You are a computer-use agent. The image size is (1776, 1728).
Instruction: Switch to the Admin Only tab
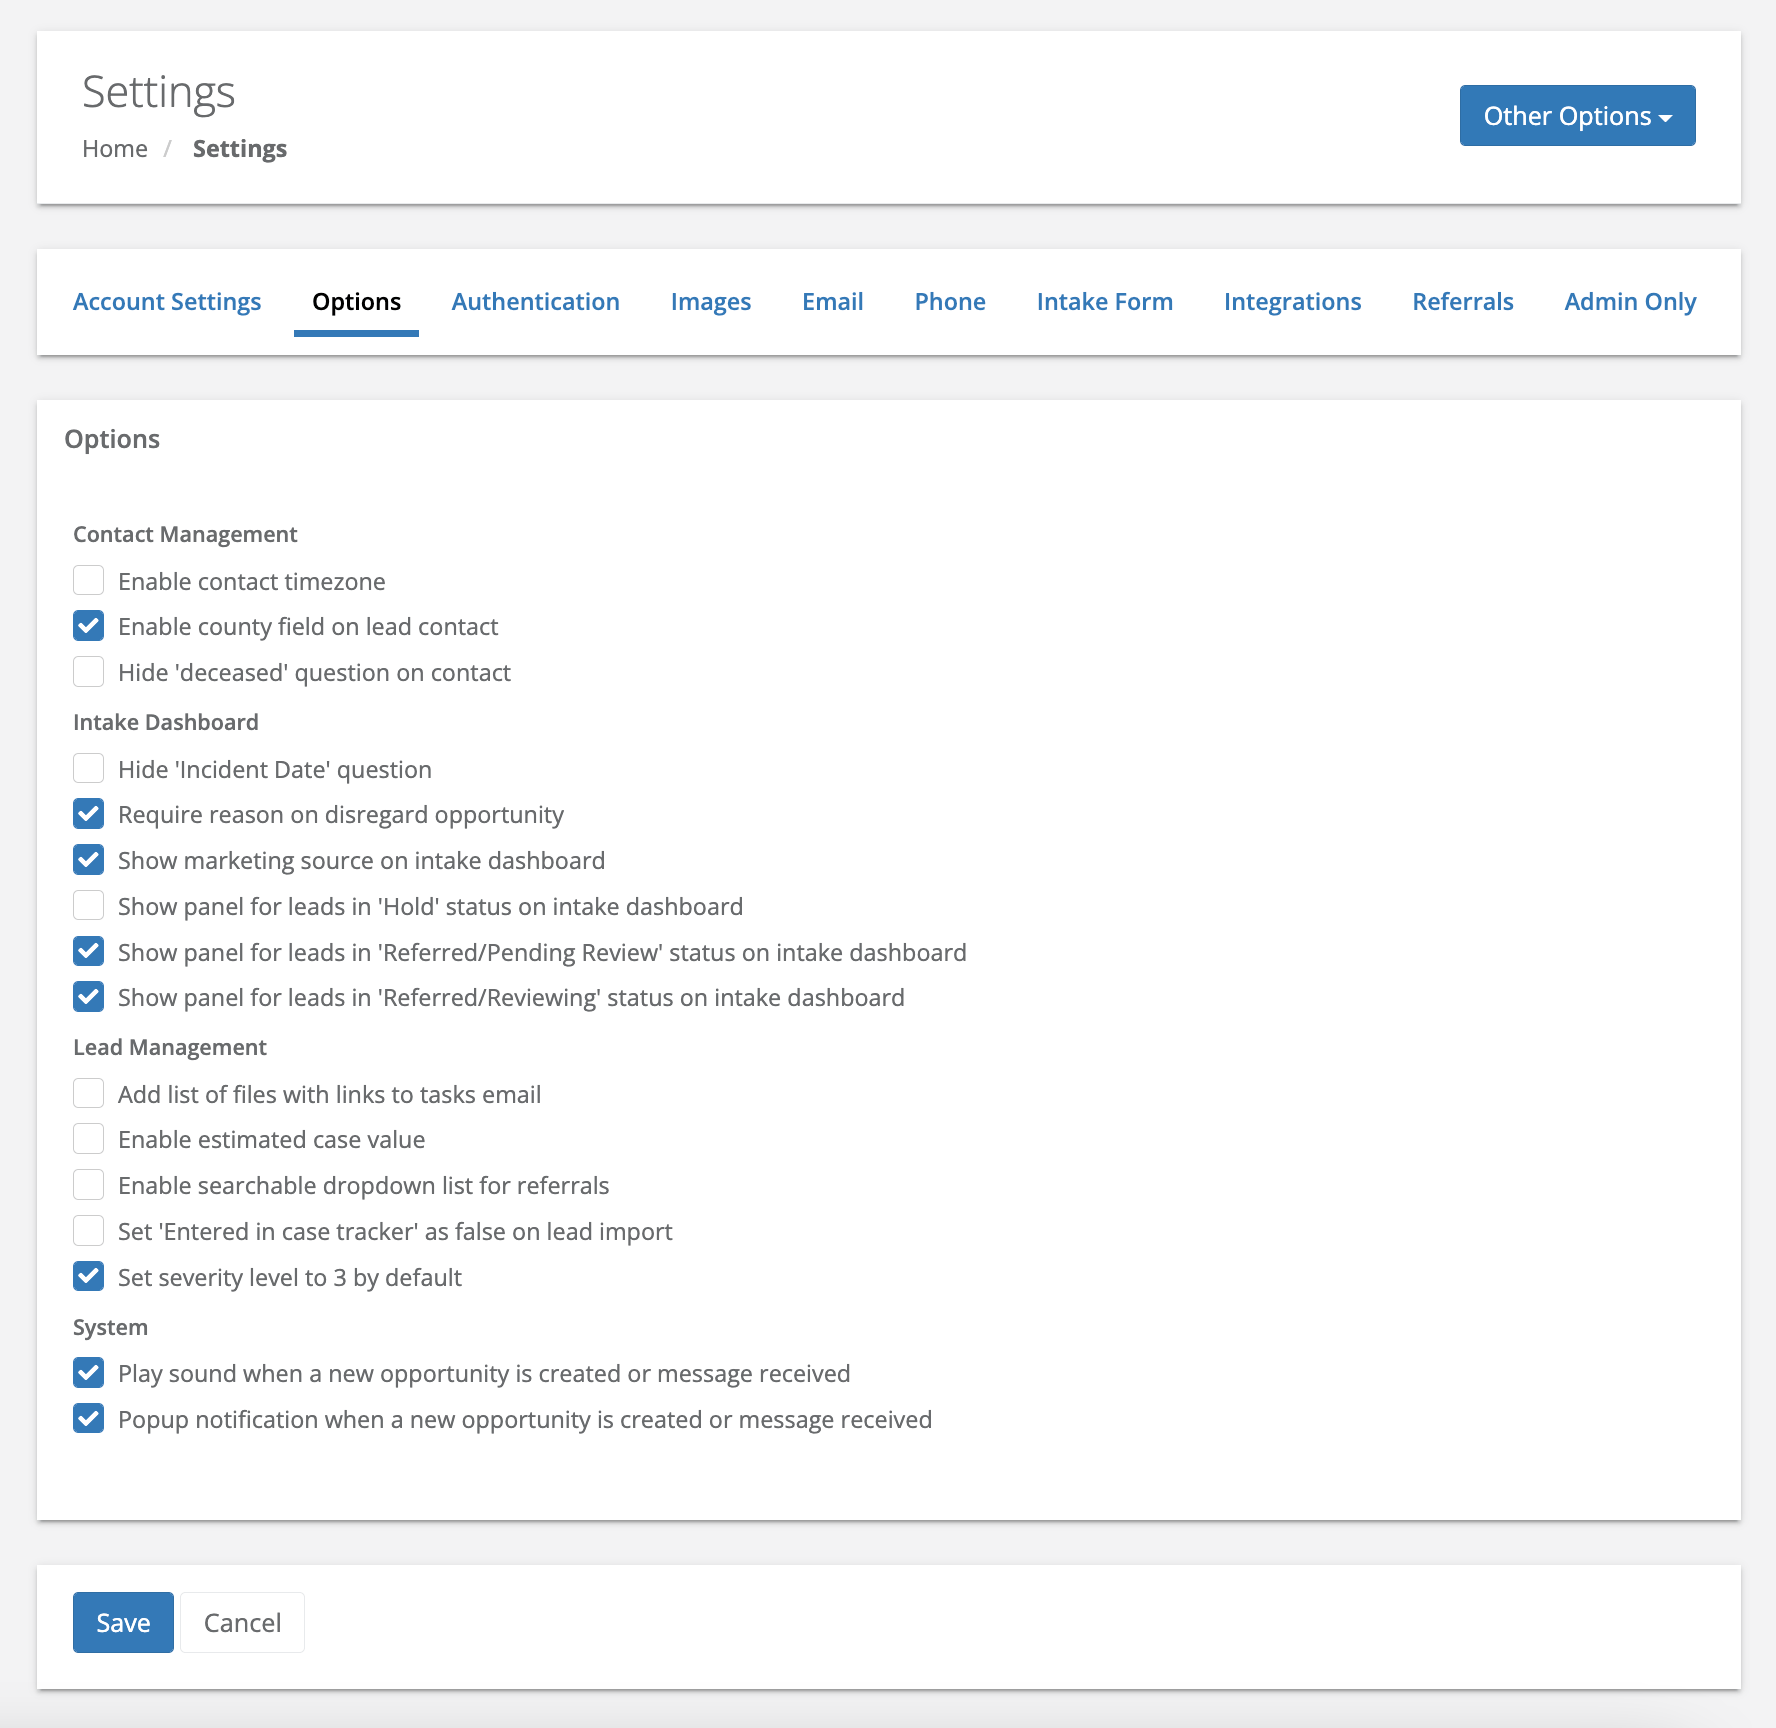click(1630, 302)
